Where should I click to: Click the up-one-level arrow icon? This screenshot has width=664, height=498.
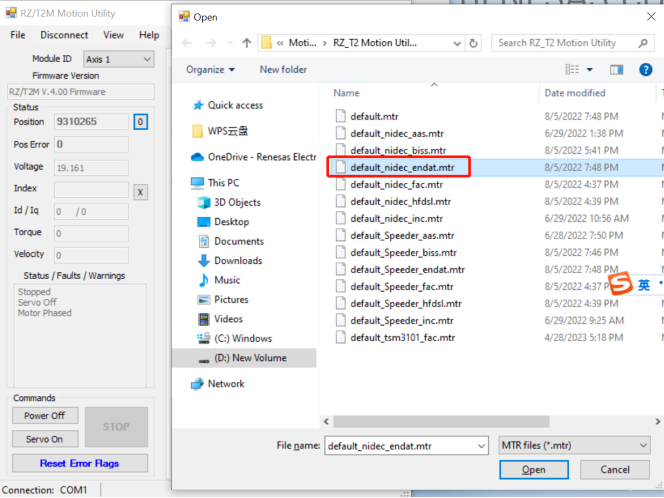(x=246, y=43)
